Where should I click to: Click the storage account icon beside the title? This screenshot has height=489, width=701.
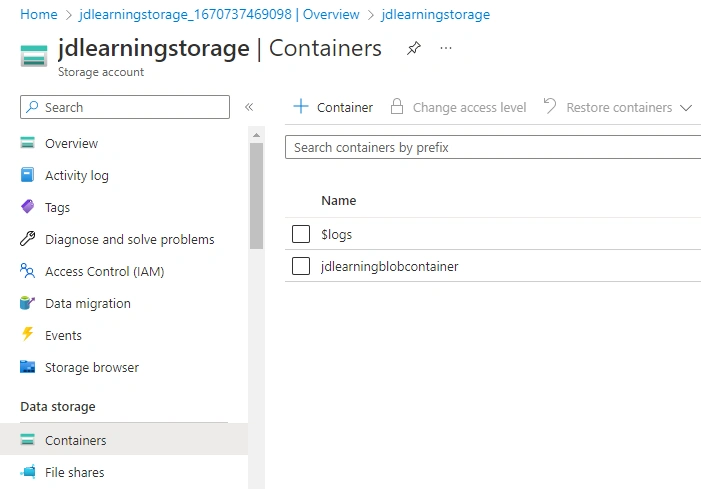34,56
